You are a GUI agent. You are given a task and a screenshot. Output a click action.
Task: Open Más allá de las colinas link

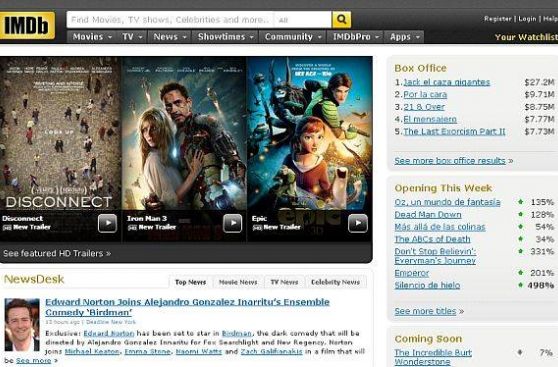(440, 227)
